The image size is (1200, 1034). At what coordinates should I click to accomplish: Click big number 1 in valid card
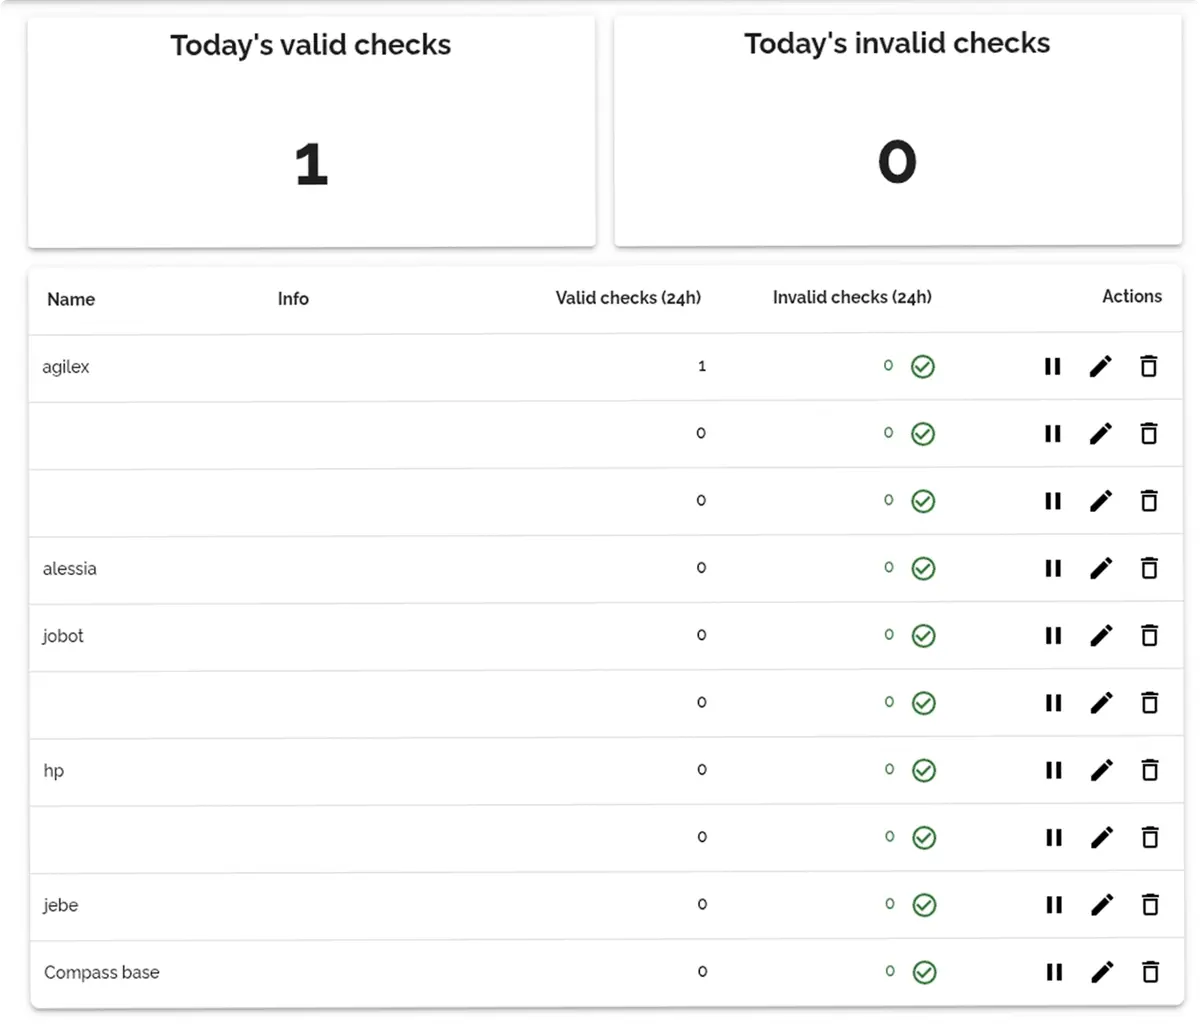(311, 165)
